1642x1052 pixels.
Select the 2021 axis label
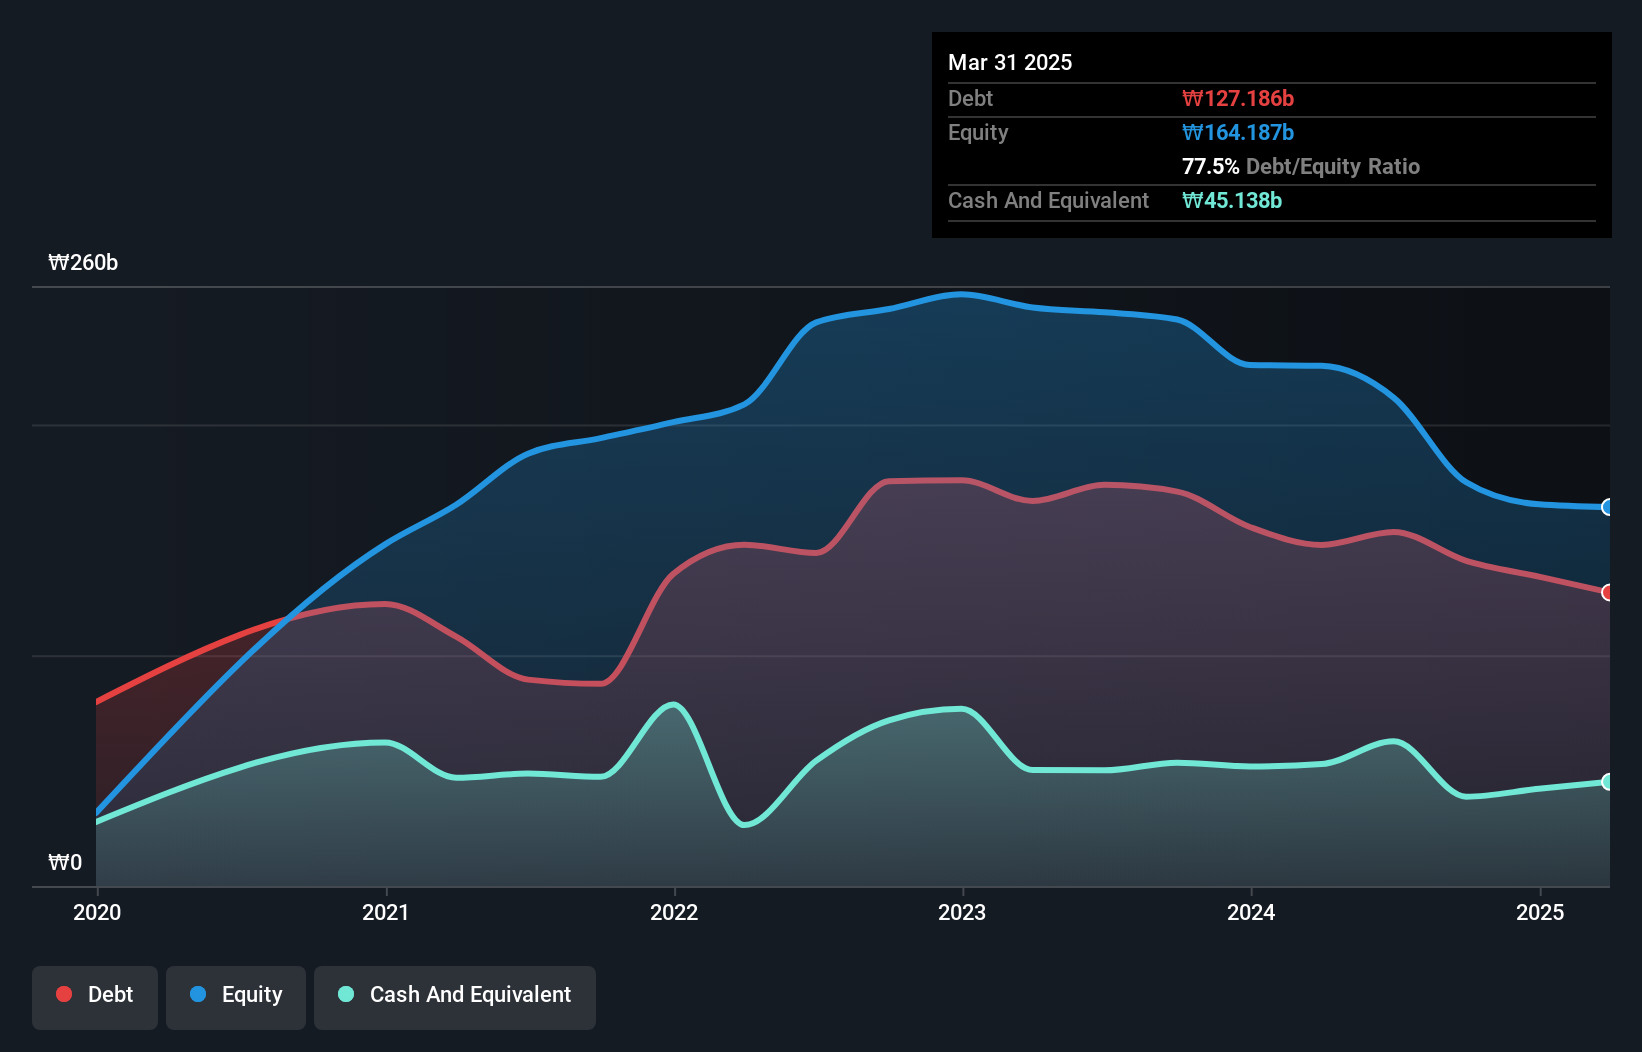pos(387,912)
